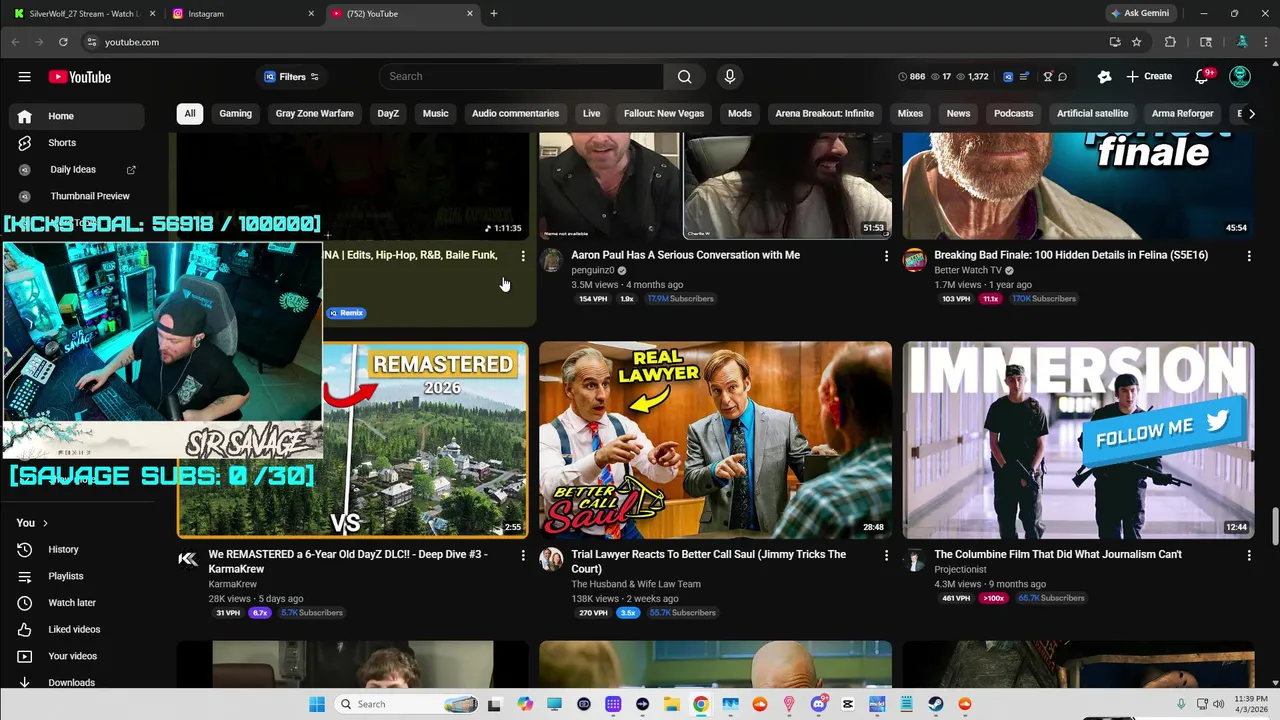Image resolution: width=1280 pixels, height=720 pixels.
Task: Show more topic chips with the right arrow
Action: tap(1251, 114)
